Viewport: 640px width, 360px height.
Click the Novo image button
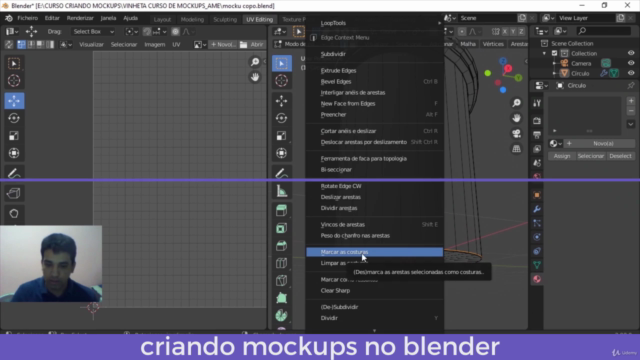(223, 44)
